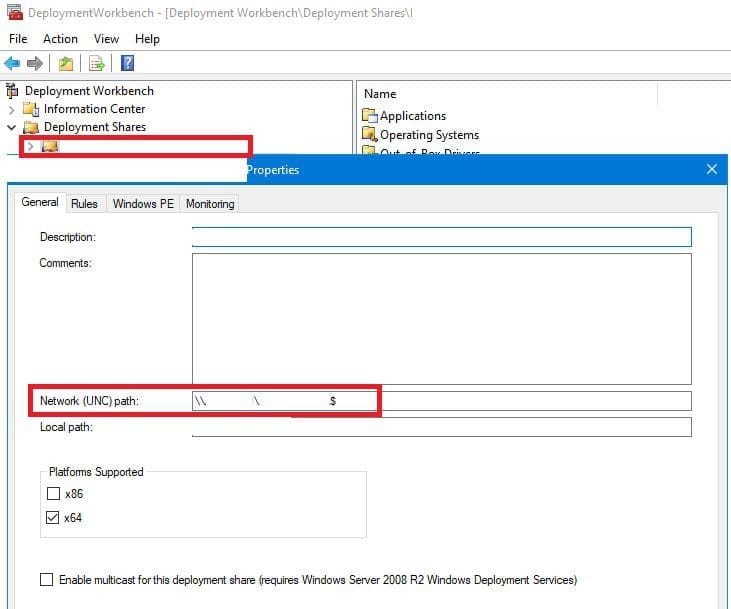Select the Operating Systems folder icon
731x609 pixels.
pos(370,134)
